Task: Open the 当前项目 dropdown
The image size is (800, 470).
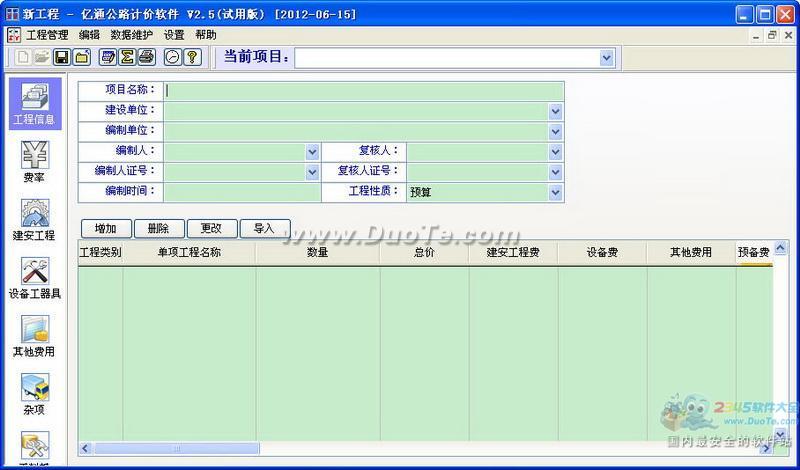Action: pos(606,58)
